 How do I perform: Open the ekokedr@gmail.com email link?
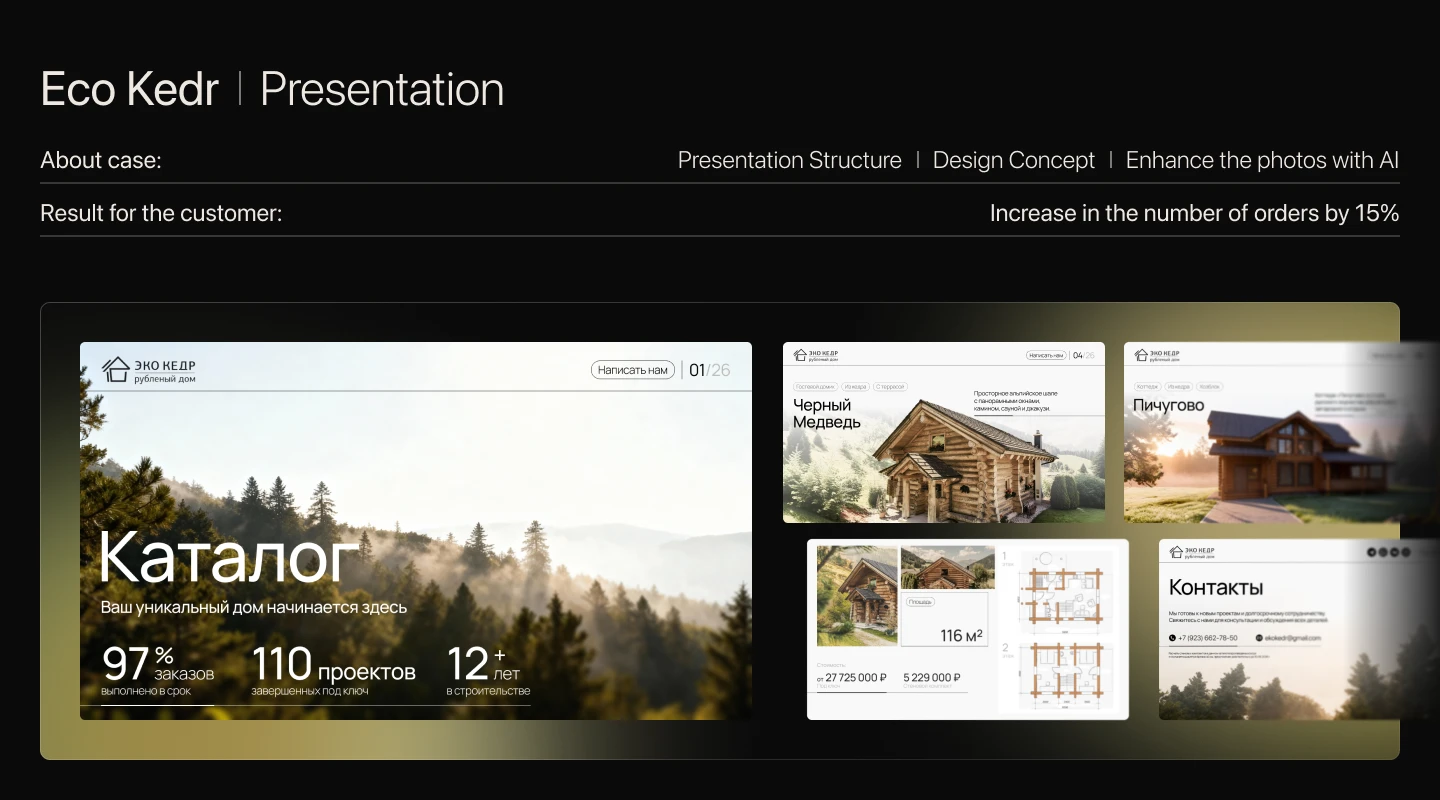[1293, 638]
